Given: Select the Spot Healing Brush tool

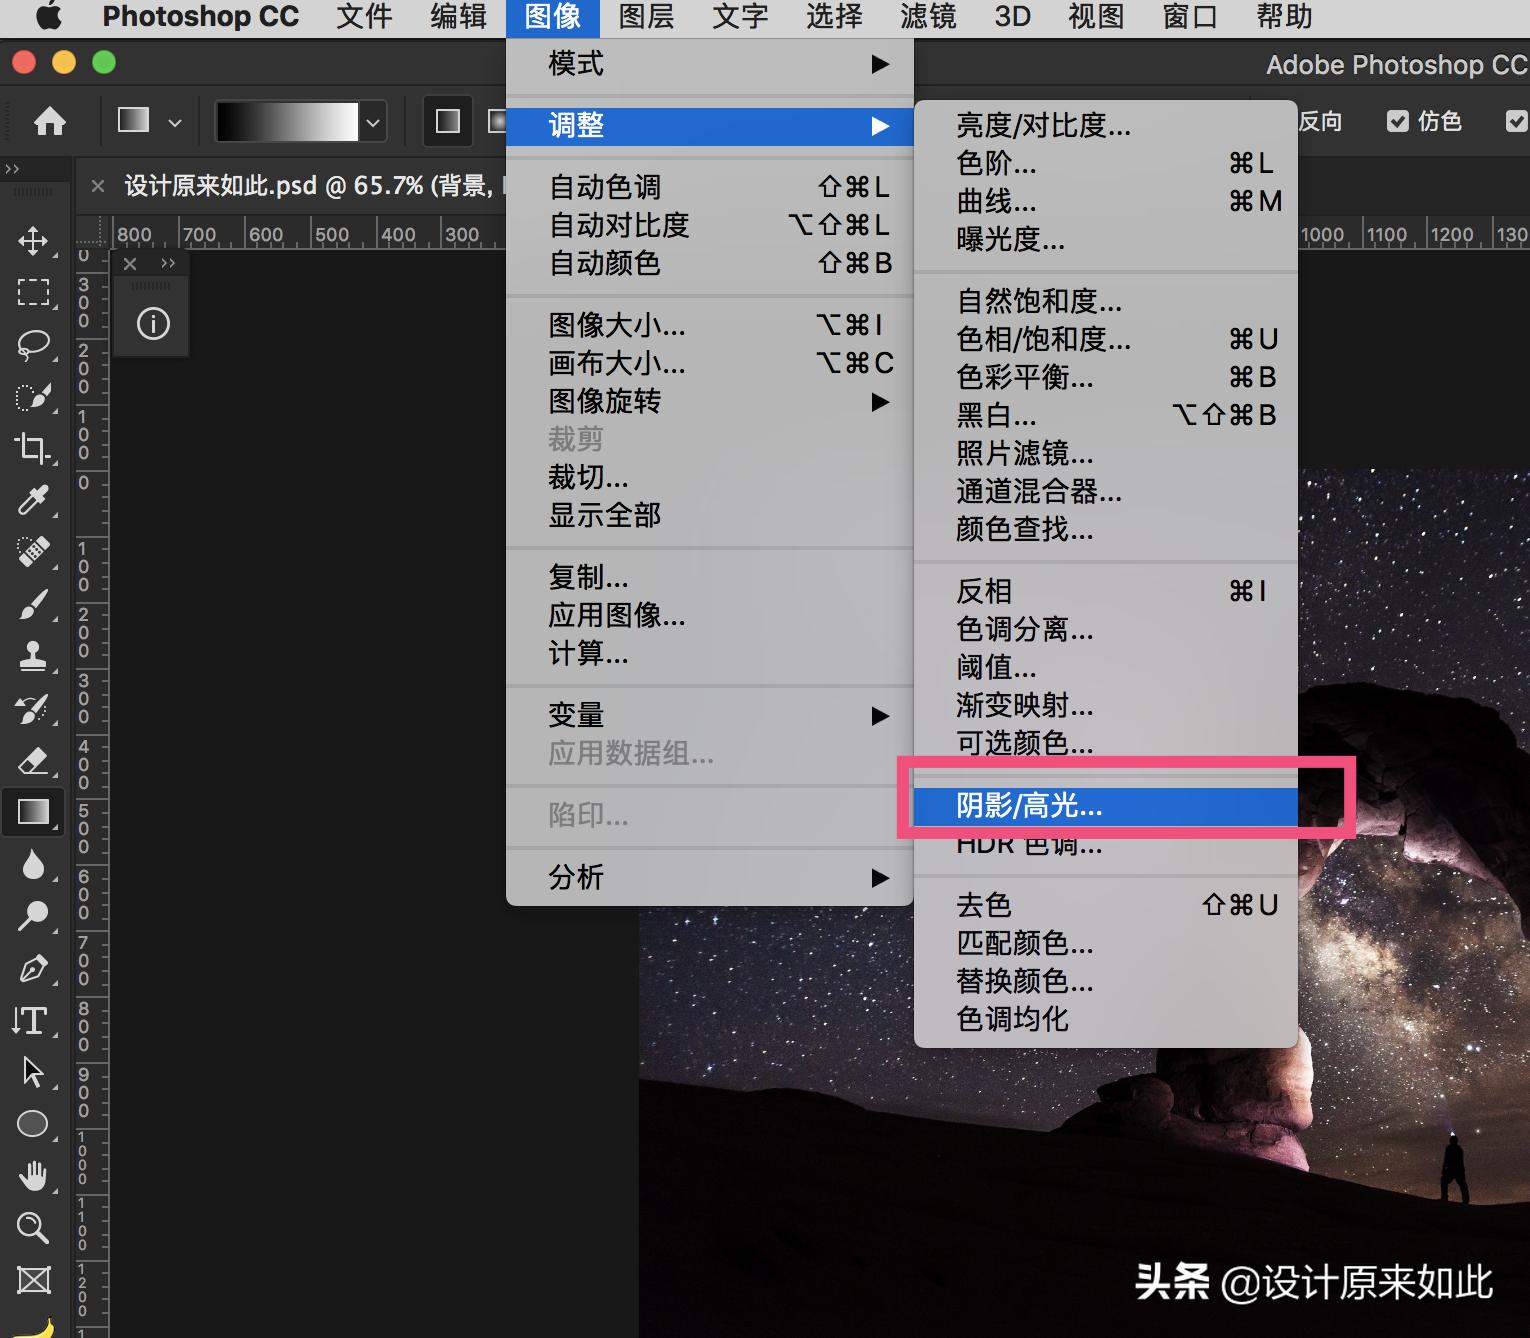Looking at the screenshot, I should (34, 553).
